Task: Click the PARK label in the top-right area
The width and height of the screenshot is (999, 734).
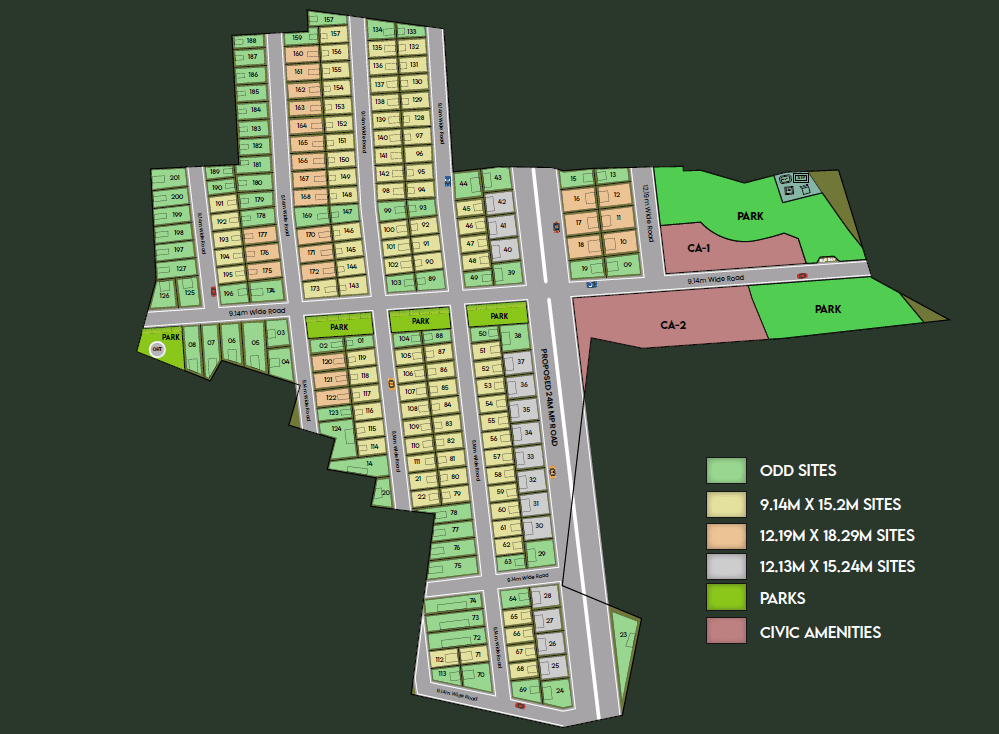Action: point(748,215)
